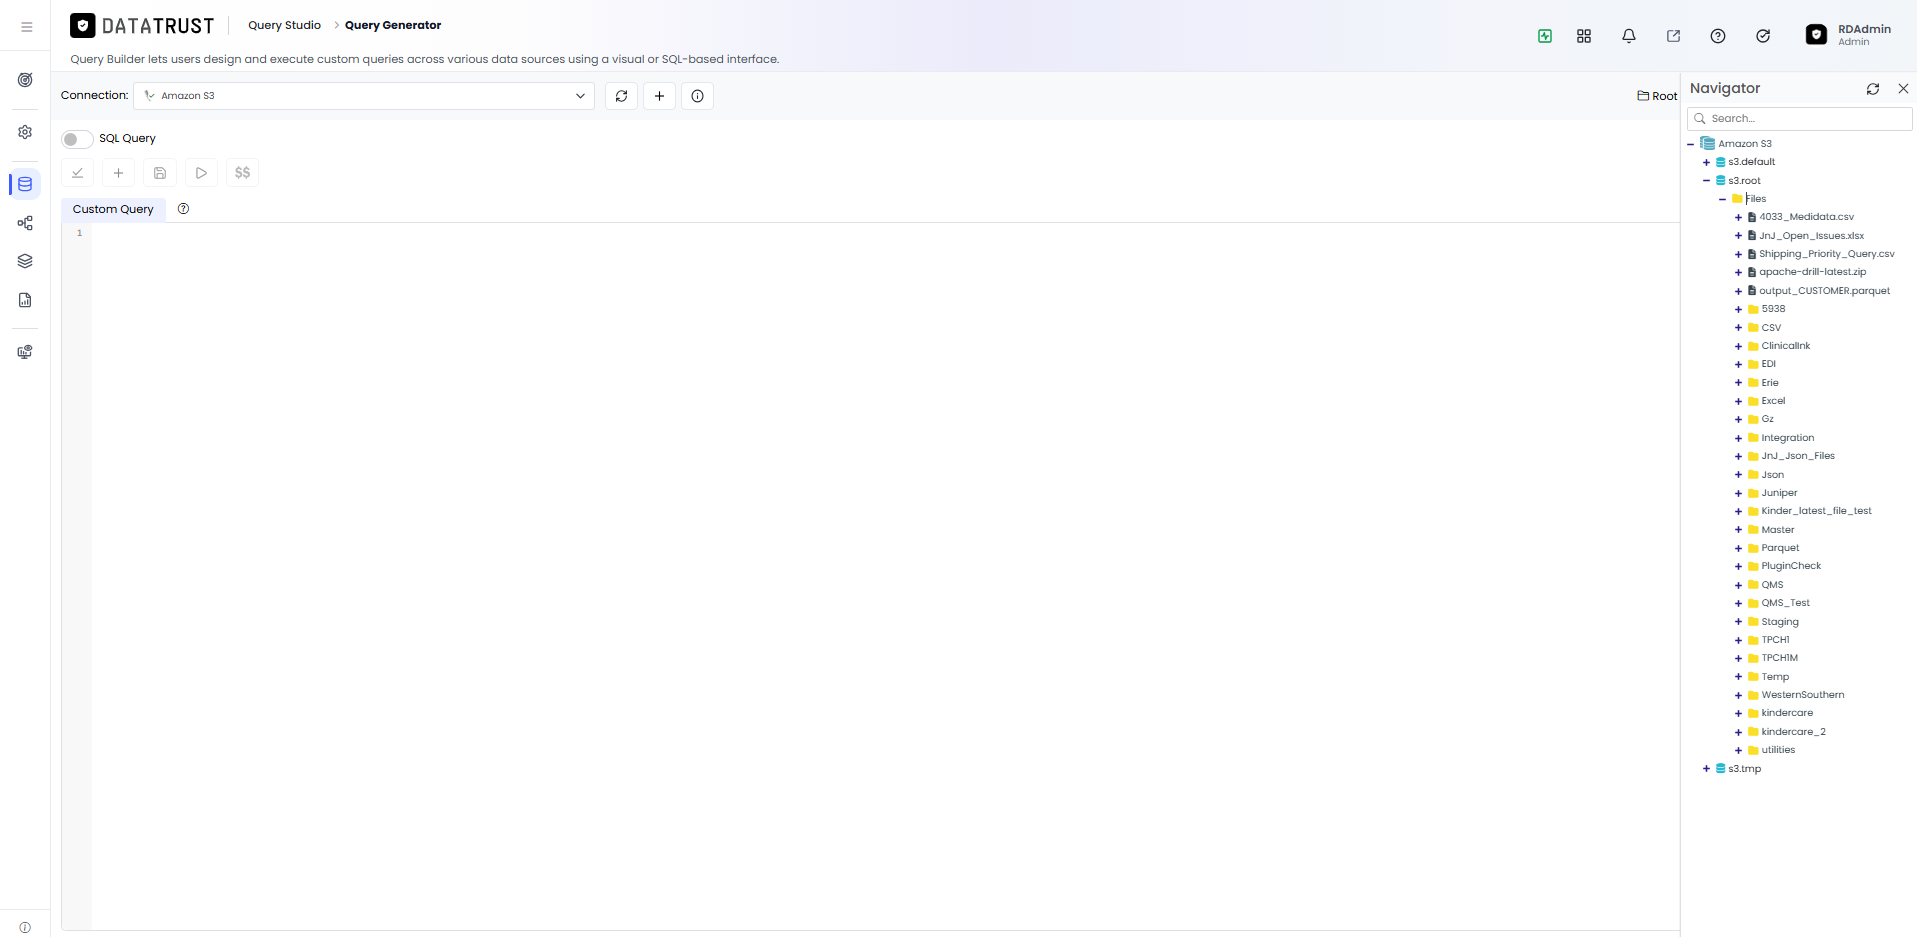Close the Navigator panel

pyautogui.click(x=1903, y=89)
